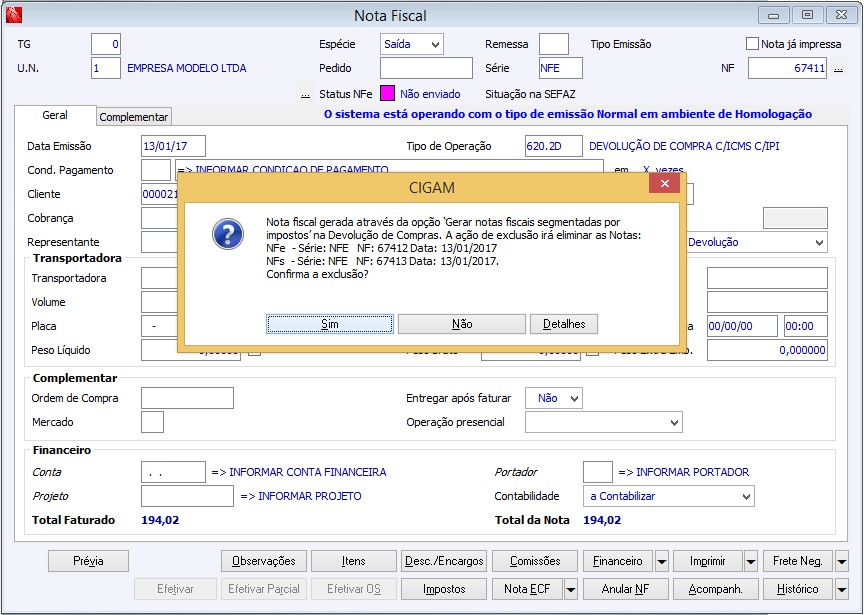This screenshot has width=864, height=615.
Task: Click the magenta Status NFe color indicator
Action: tap(387, 94)
